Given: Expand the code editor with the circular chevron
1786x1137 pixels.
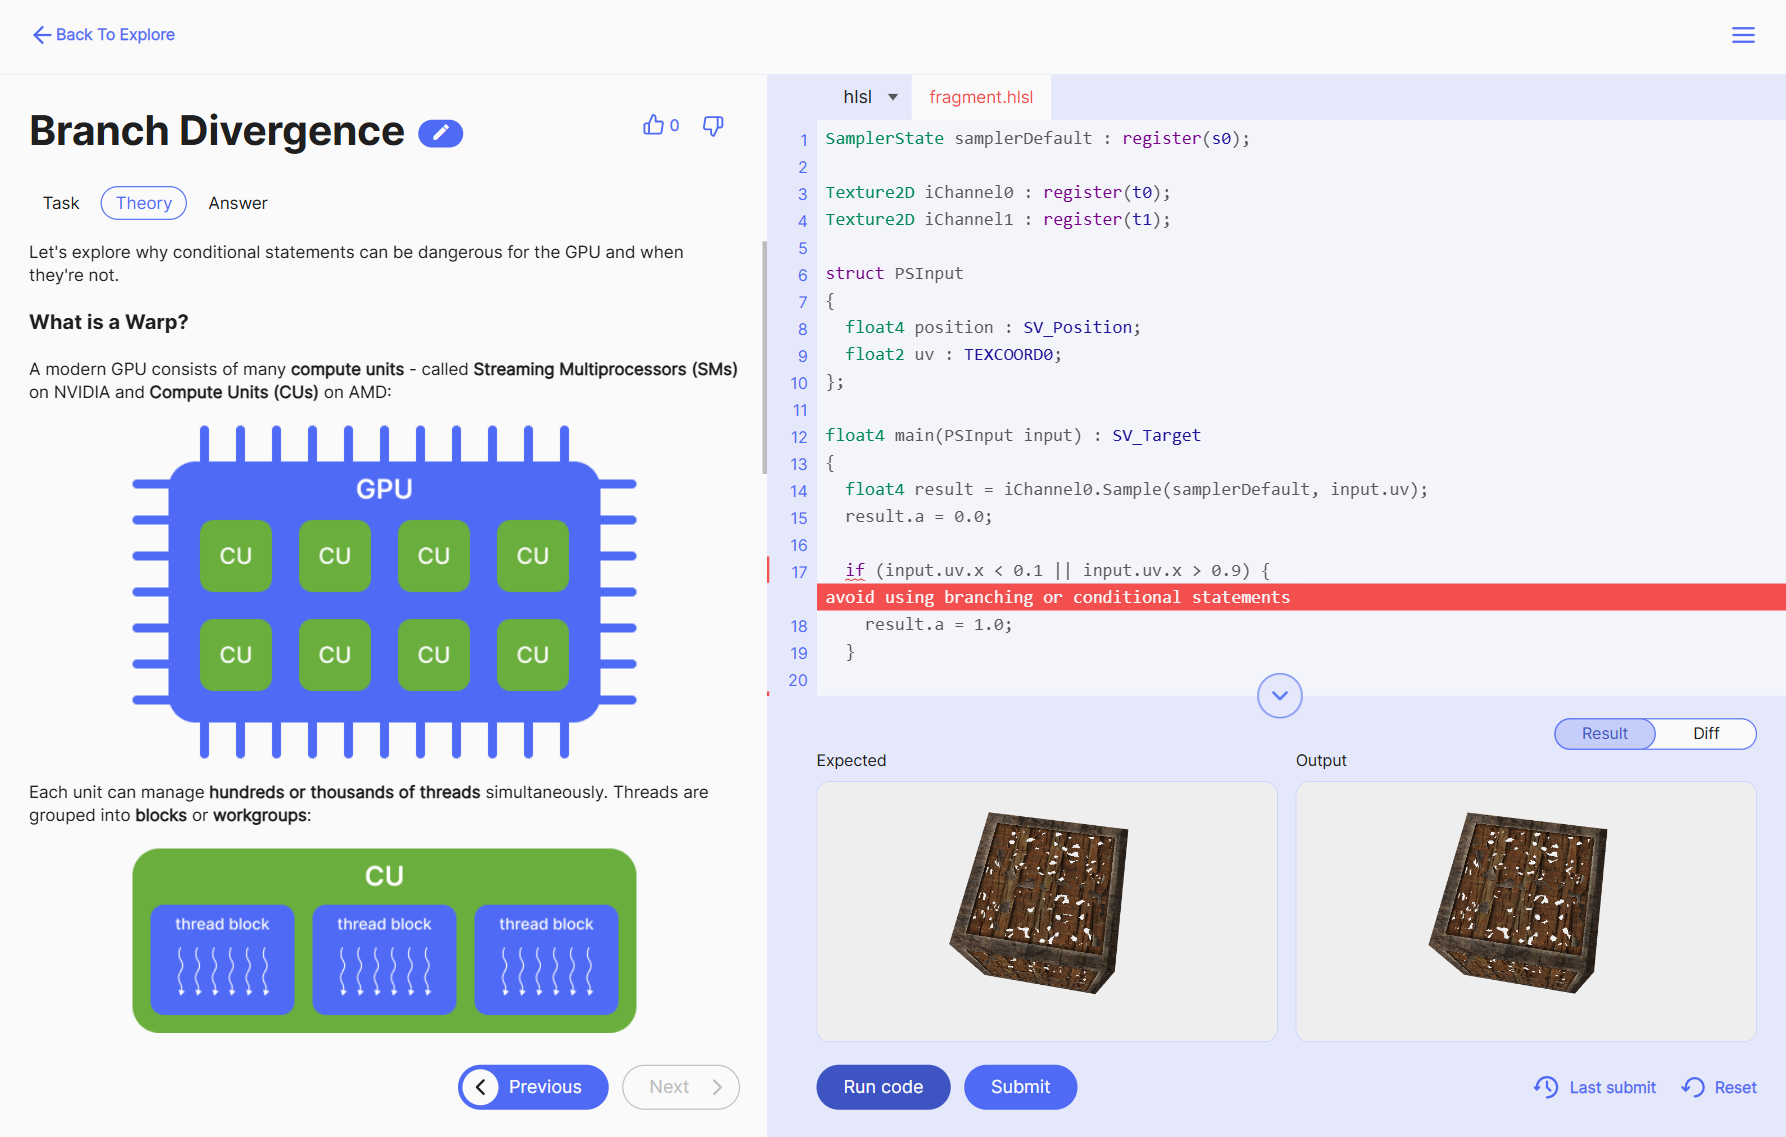Looking at the screenshot, I should [1279, 695].
